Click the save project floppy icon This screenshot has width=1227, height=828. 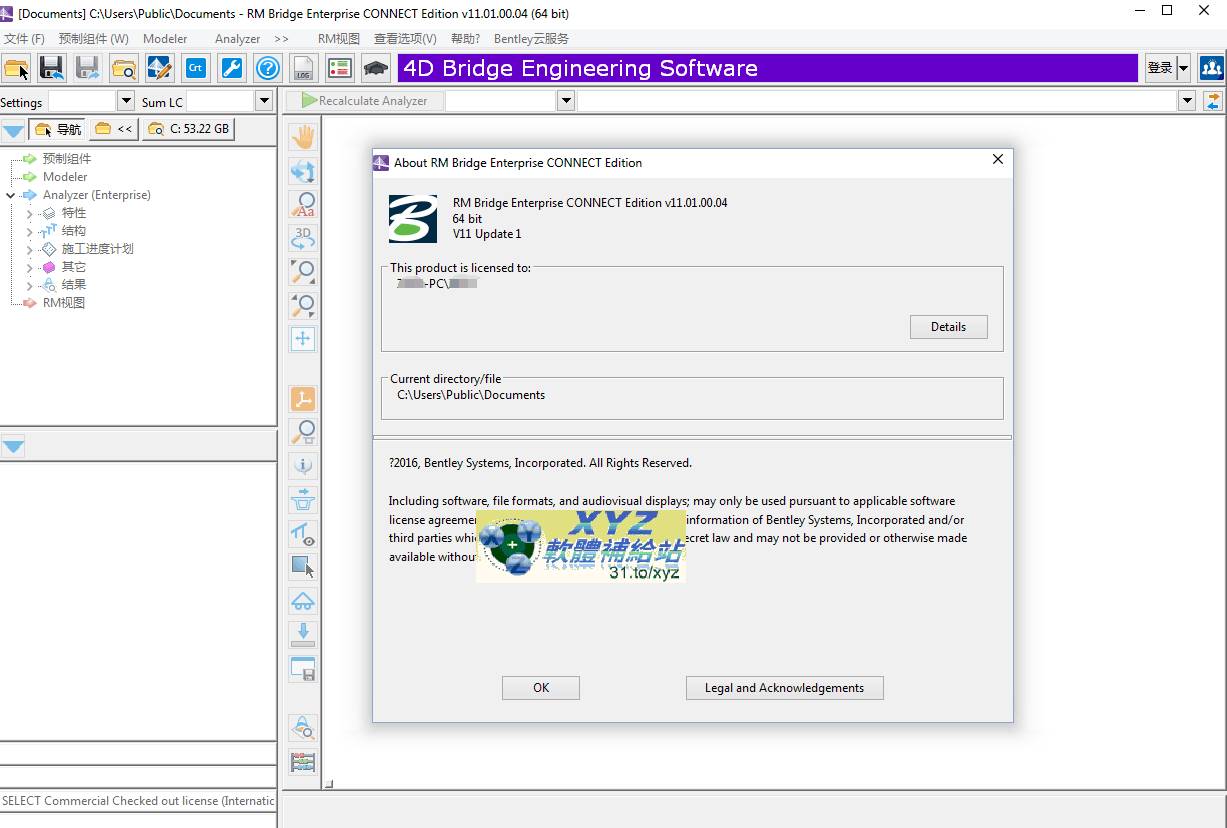point(52,68)
